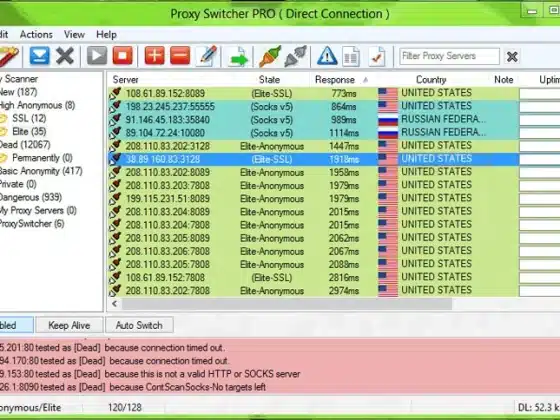Click the horizontal scrollbar left arrow

tap(115, 304)
